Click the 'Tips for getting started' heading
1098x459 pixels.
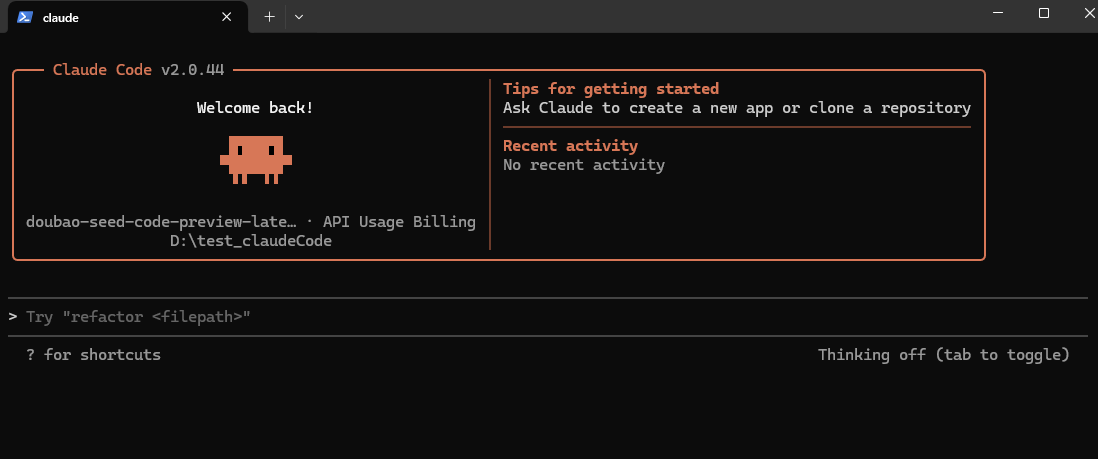click(610, 89)
